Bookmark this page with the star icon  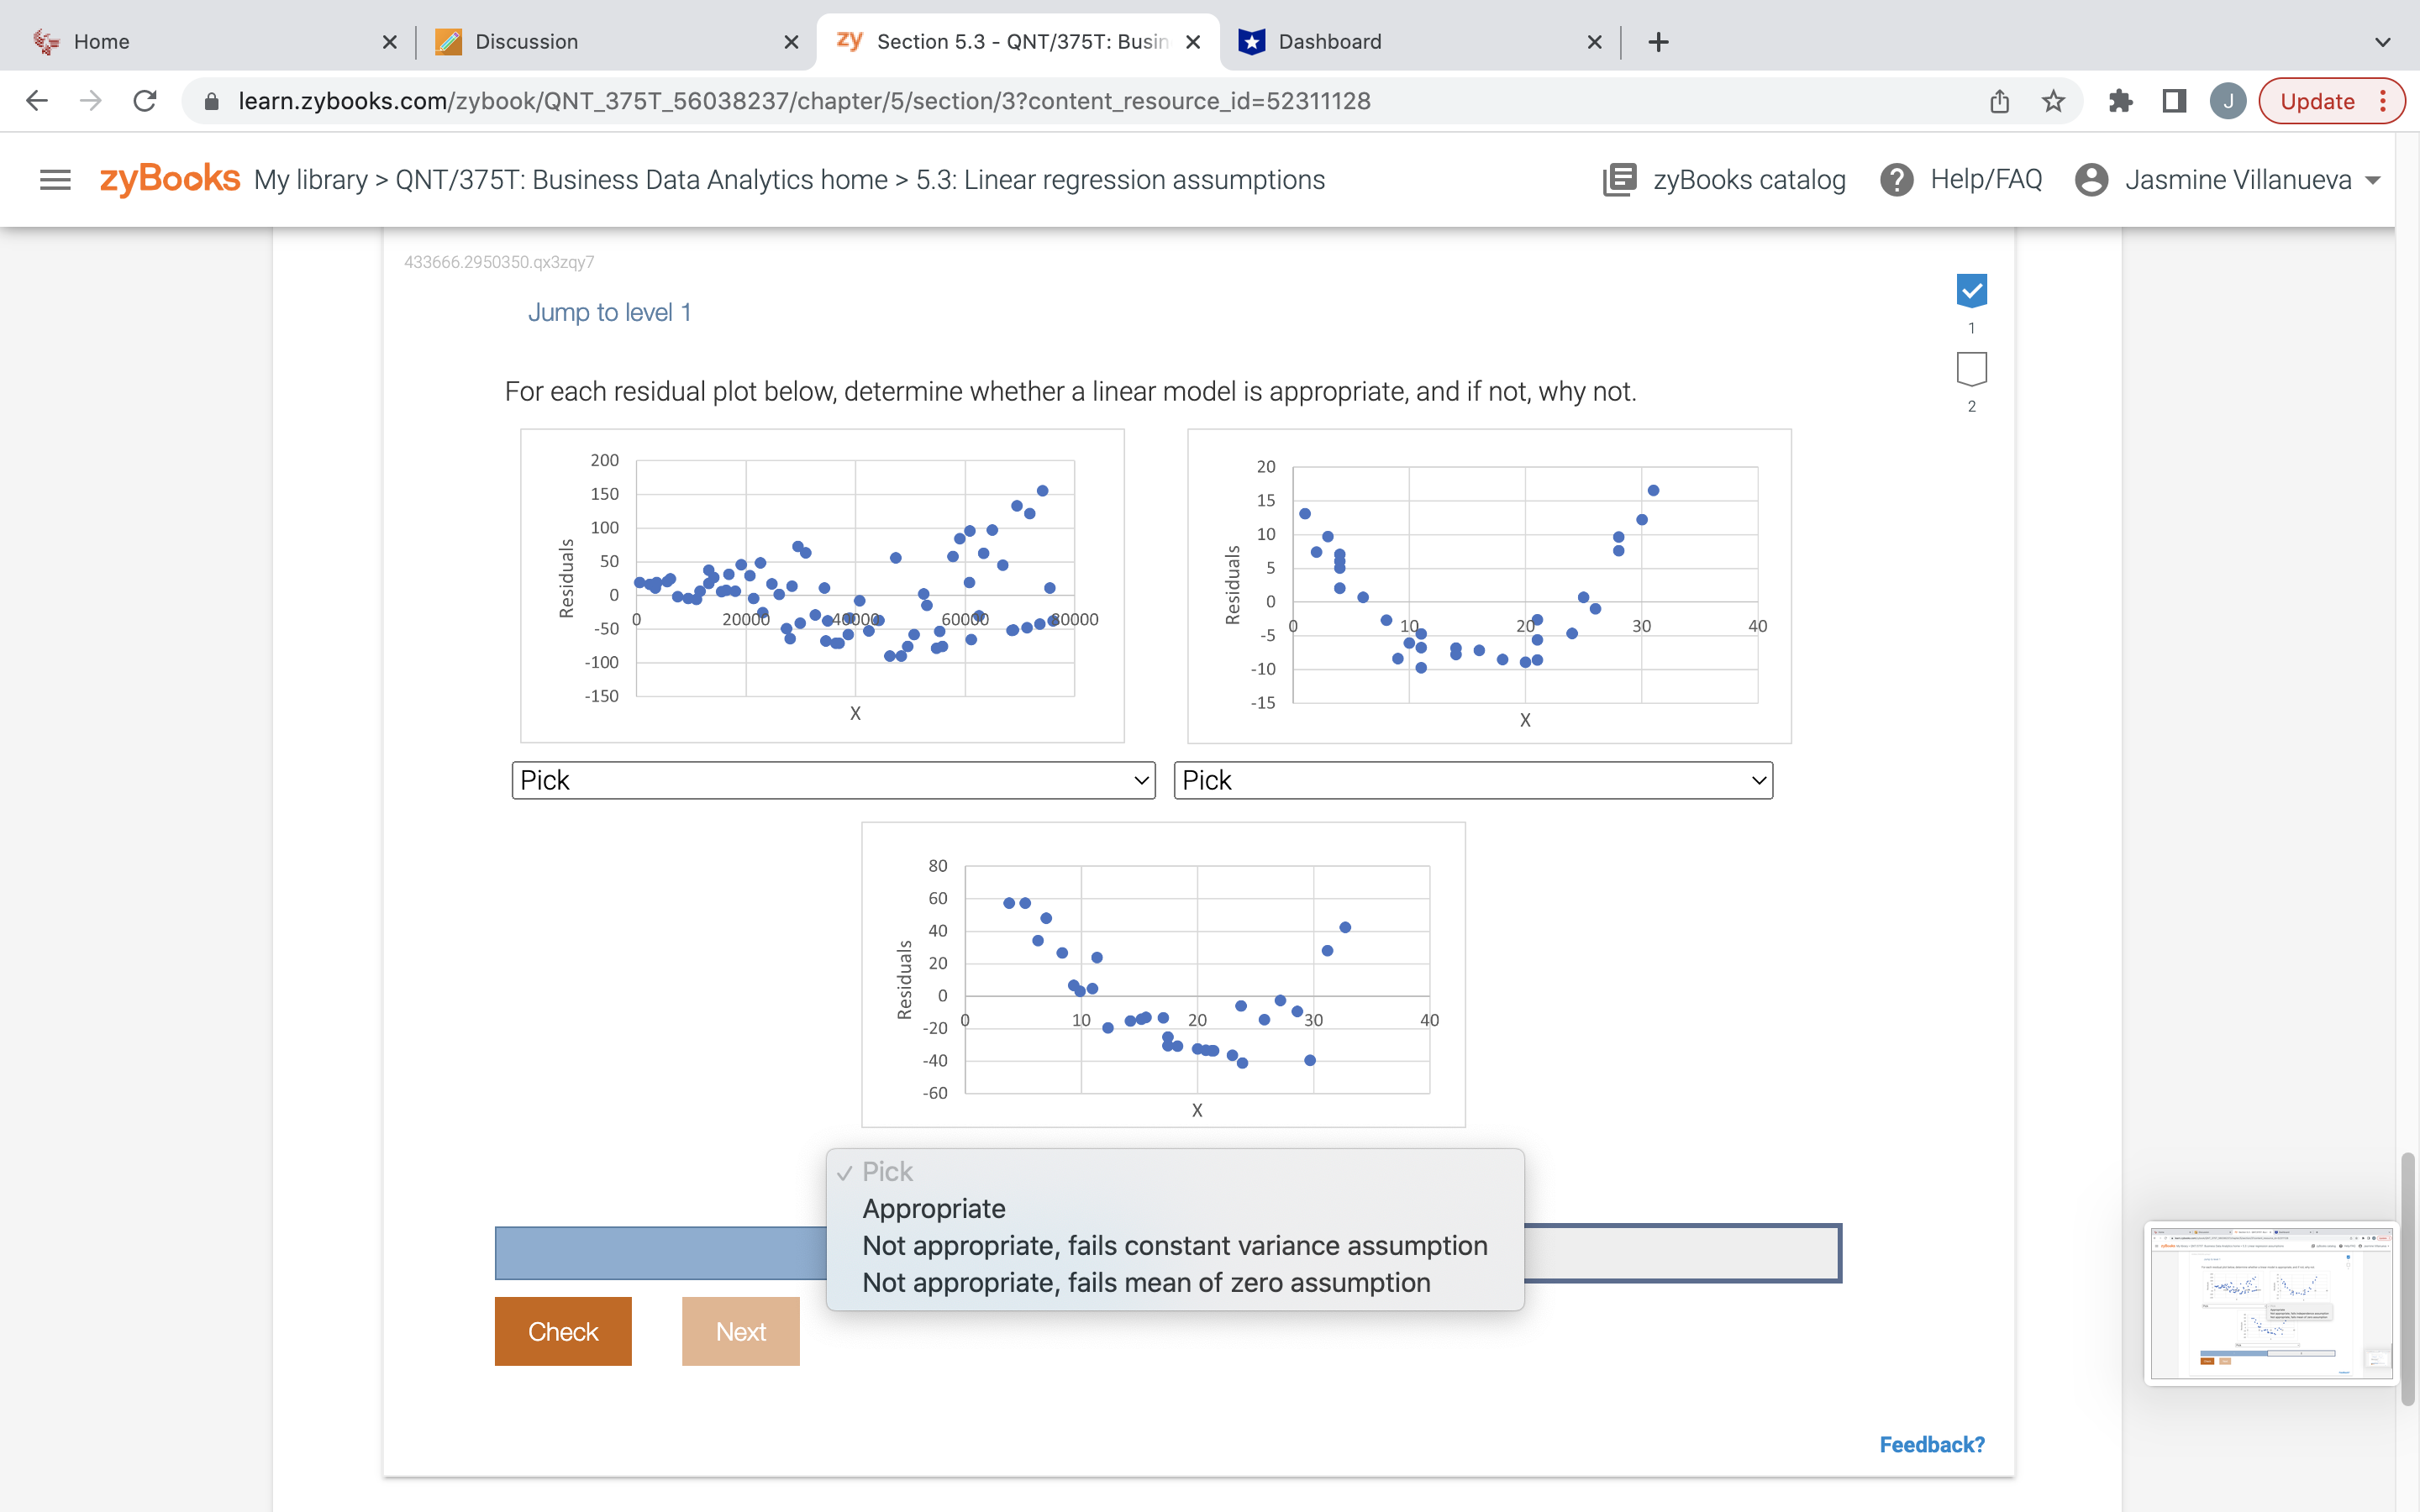[x=2053, y=101]
